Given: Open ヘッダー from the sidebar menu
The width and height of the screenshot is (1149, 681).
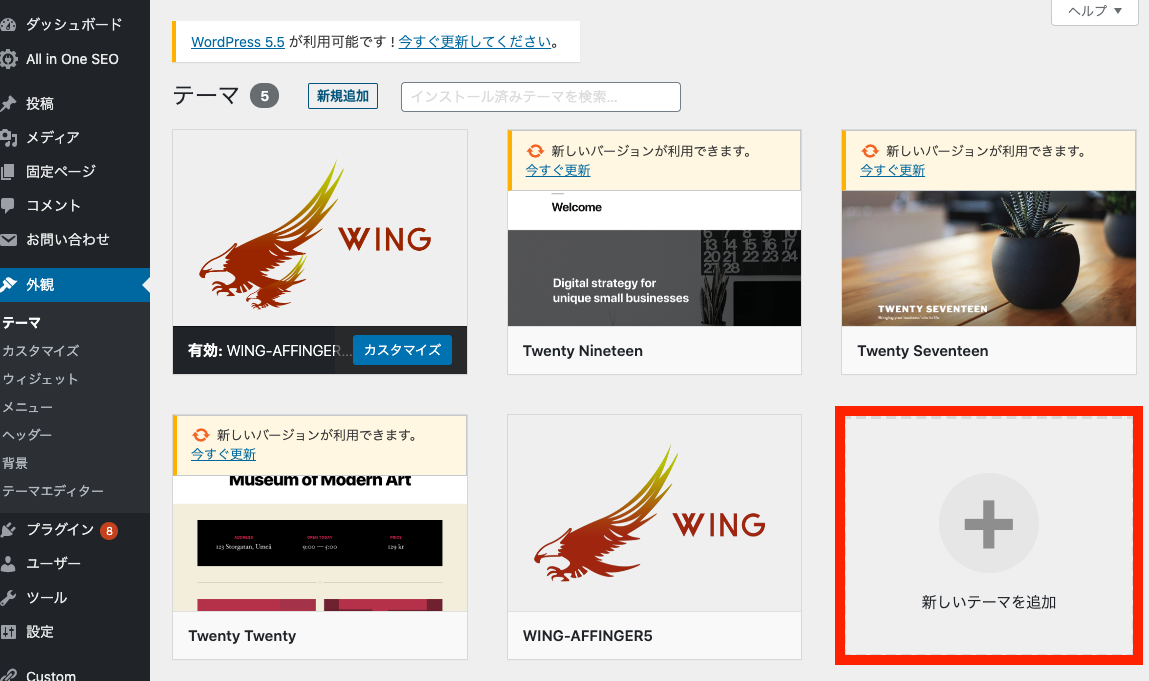Looking at the screenshot, I should (33, 434).
